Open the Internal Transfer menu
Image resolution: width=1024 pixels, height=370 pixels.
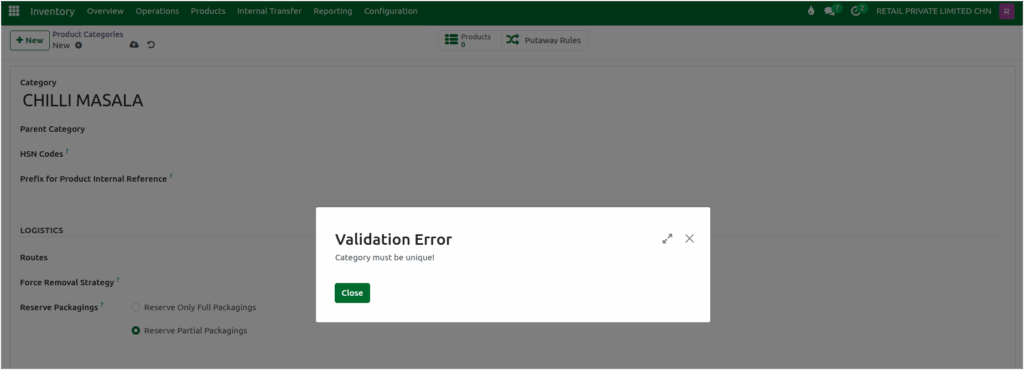point(269,11)
